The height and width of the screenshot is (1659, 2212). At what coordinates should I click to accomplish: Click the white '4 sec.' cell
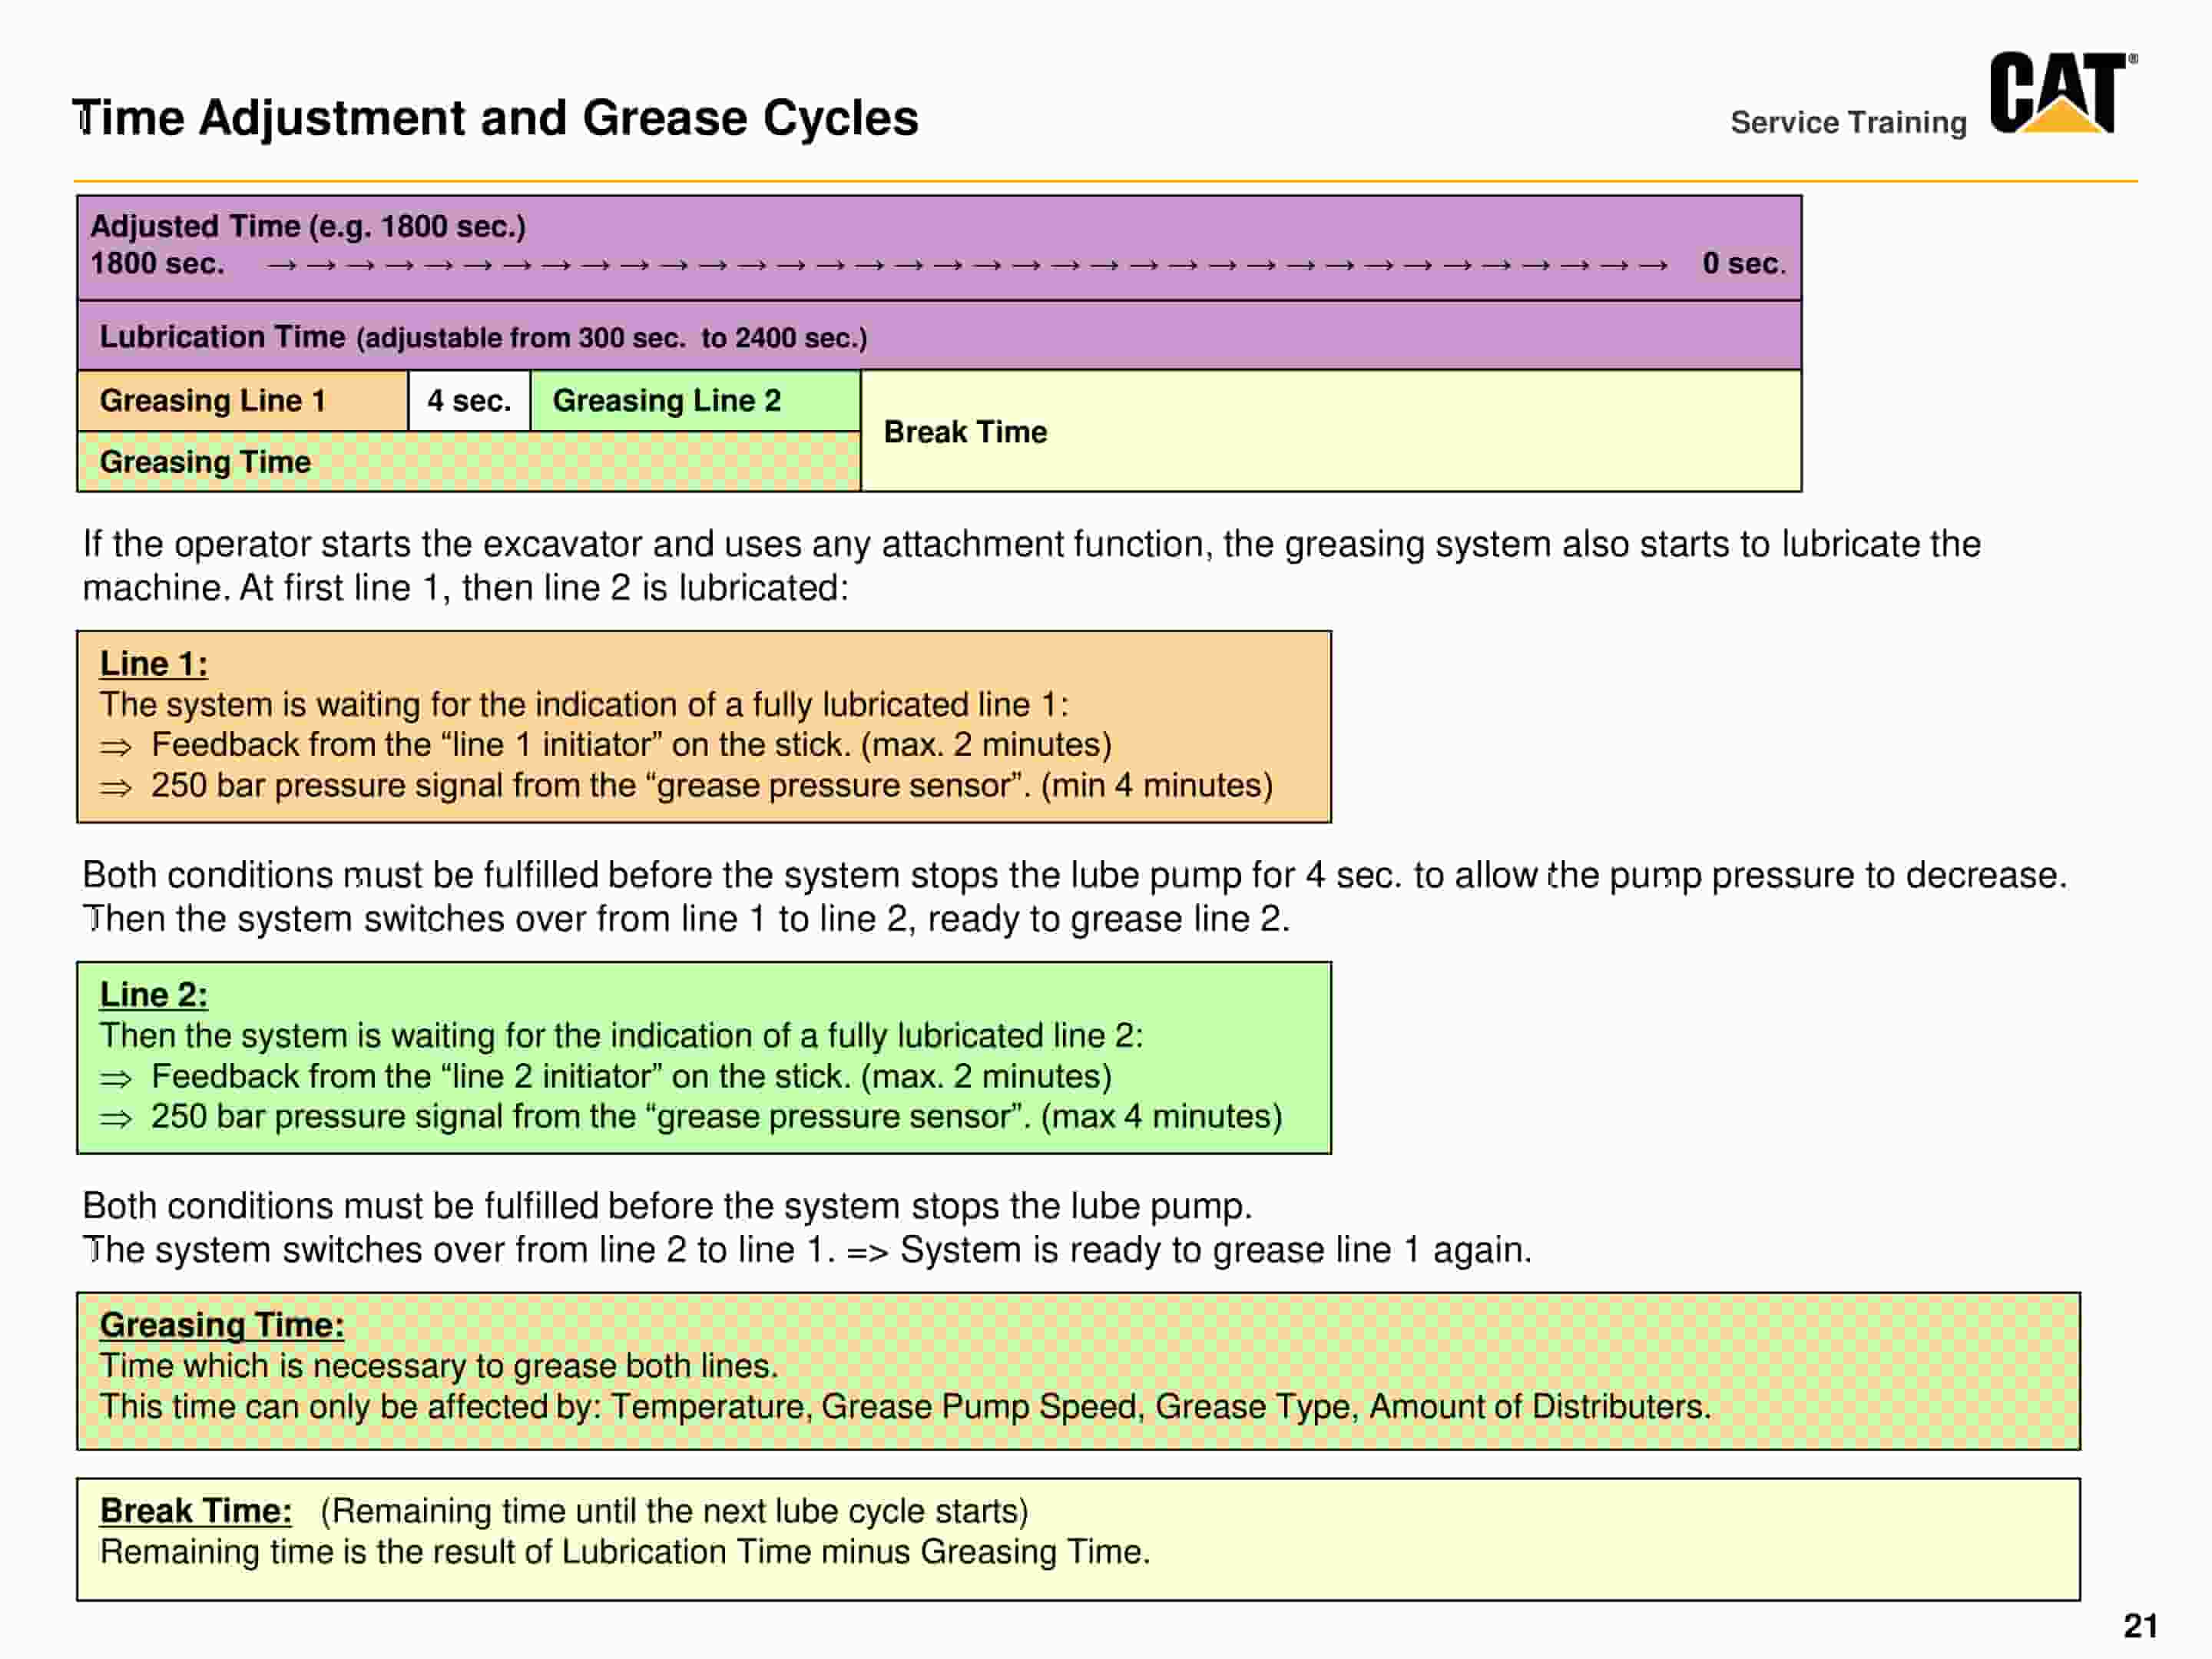point(469,401)
